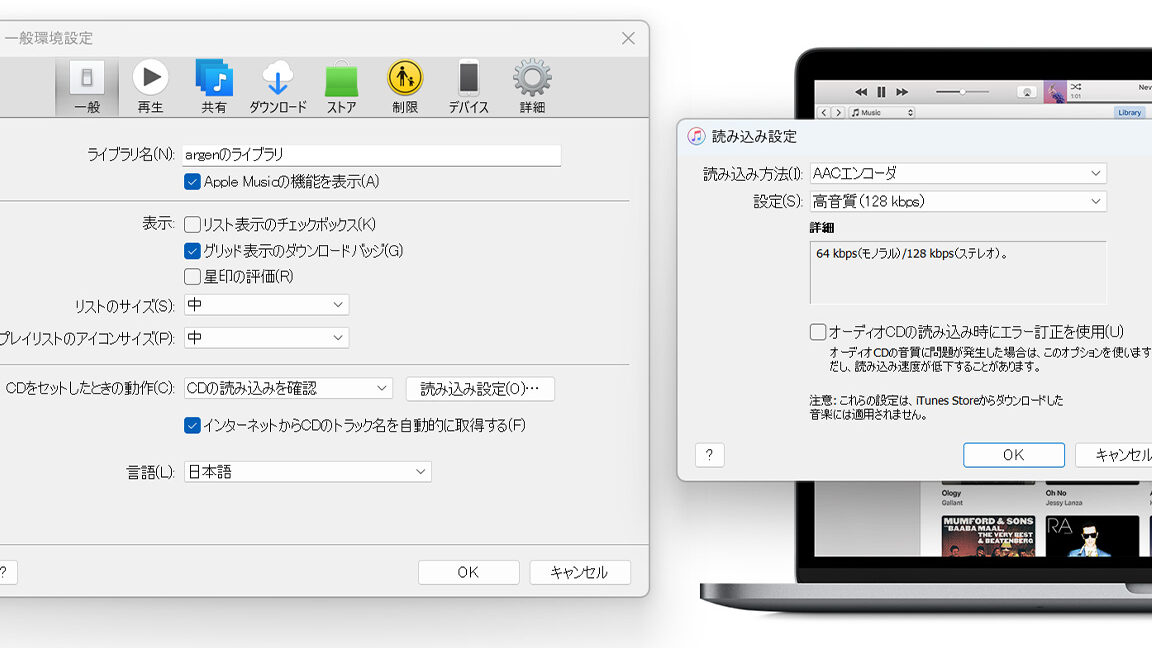This screenshot has height=648, width=1152.
Task: Switch to the 再生 (Playback) tab
Action: (x=151, y=87)
